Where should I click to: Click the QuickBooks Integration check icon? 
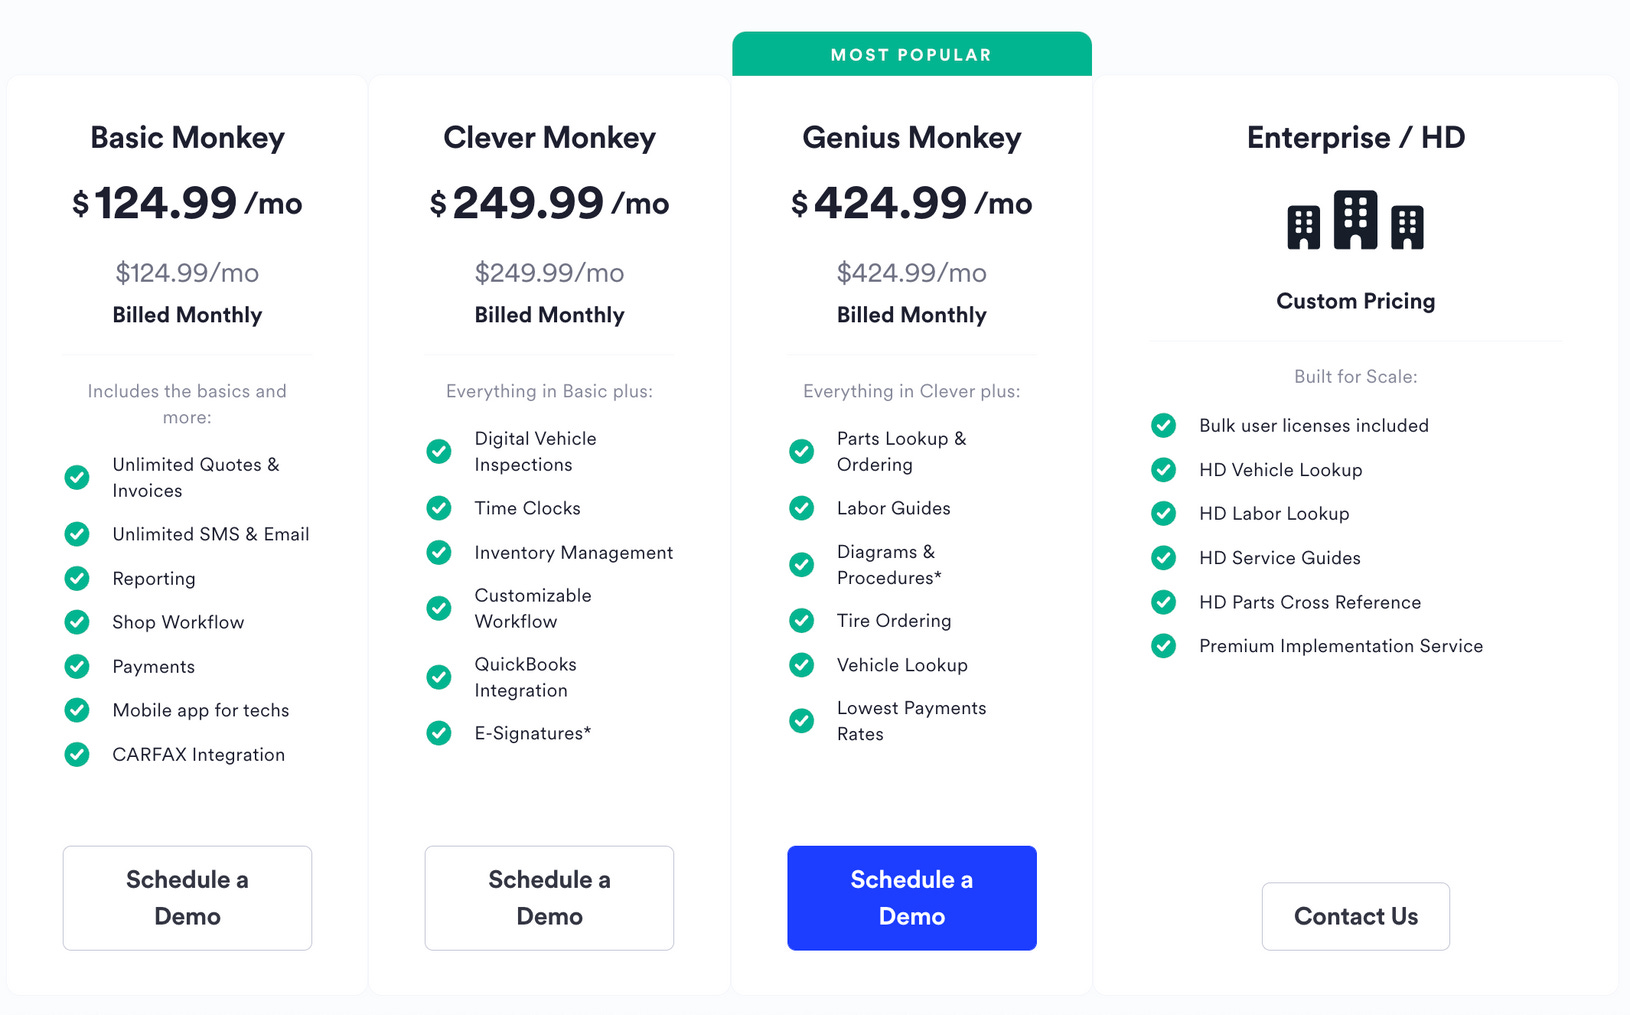point(439,677)
